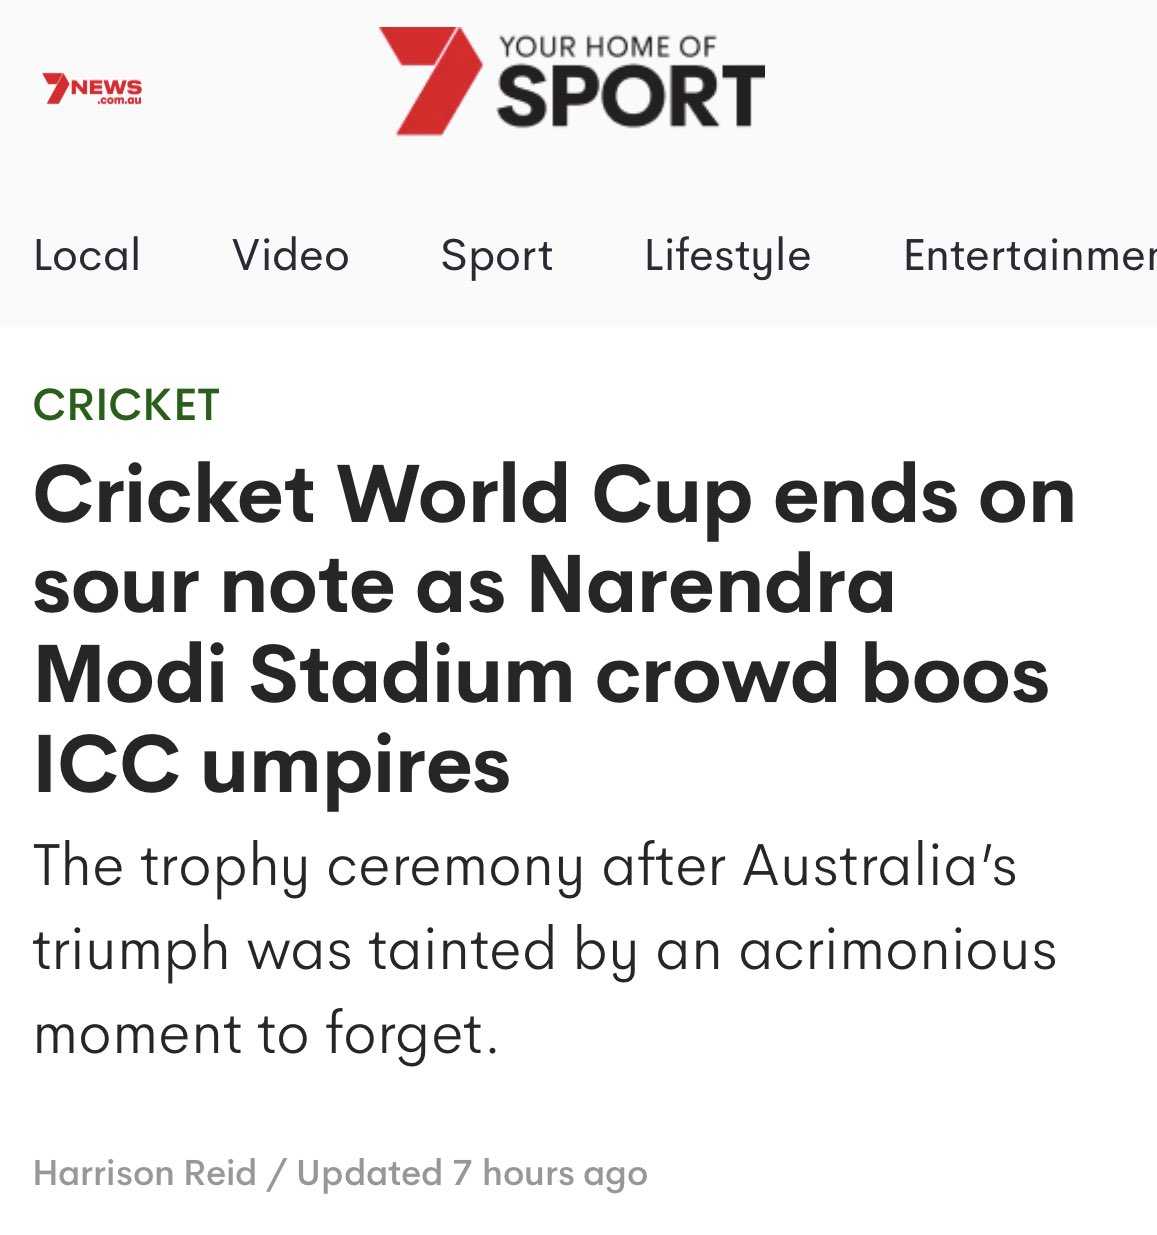Follow the green CRICKET category link
The image size is (1157, 1235).
126,405
